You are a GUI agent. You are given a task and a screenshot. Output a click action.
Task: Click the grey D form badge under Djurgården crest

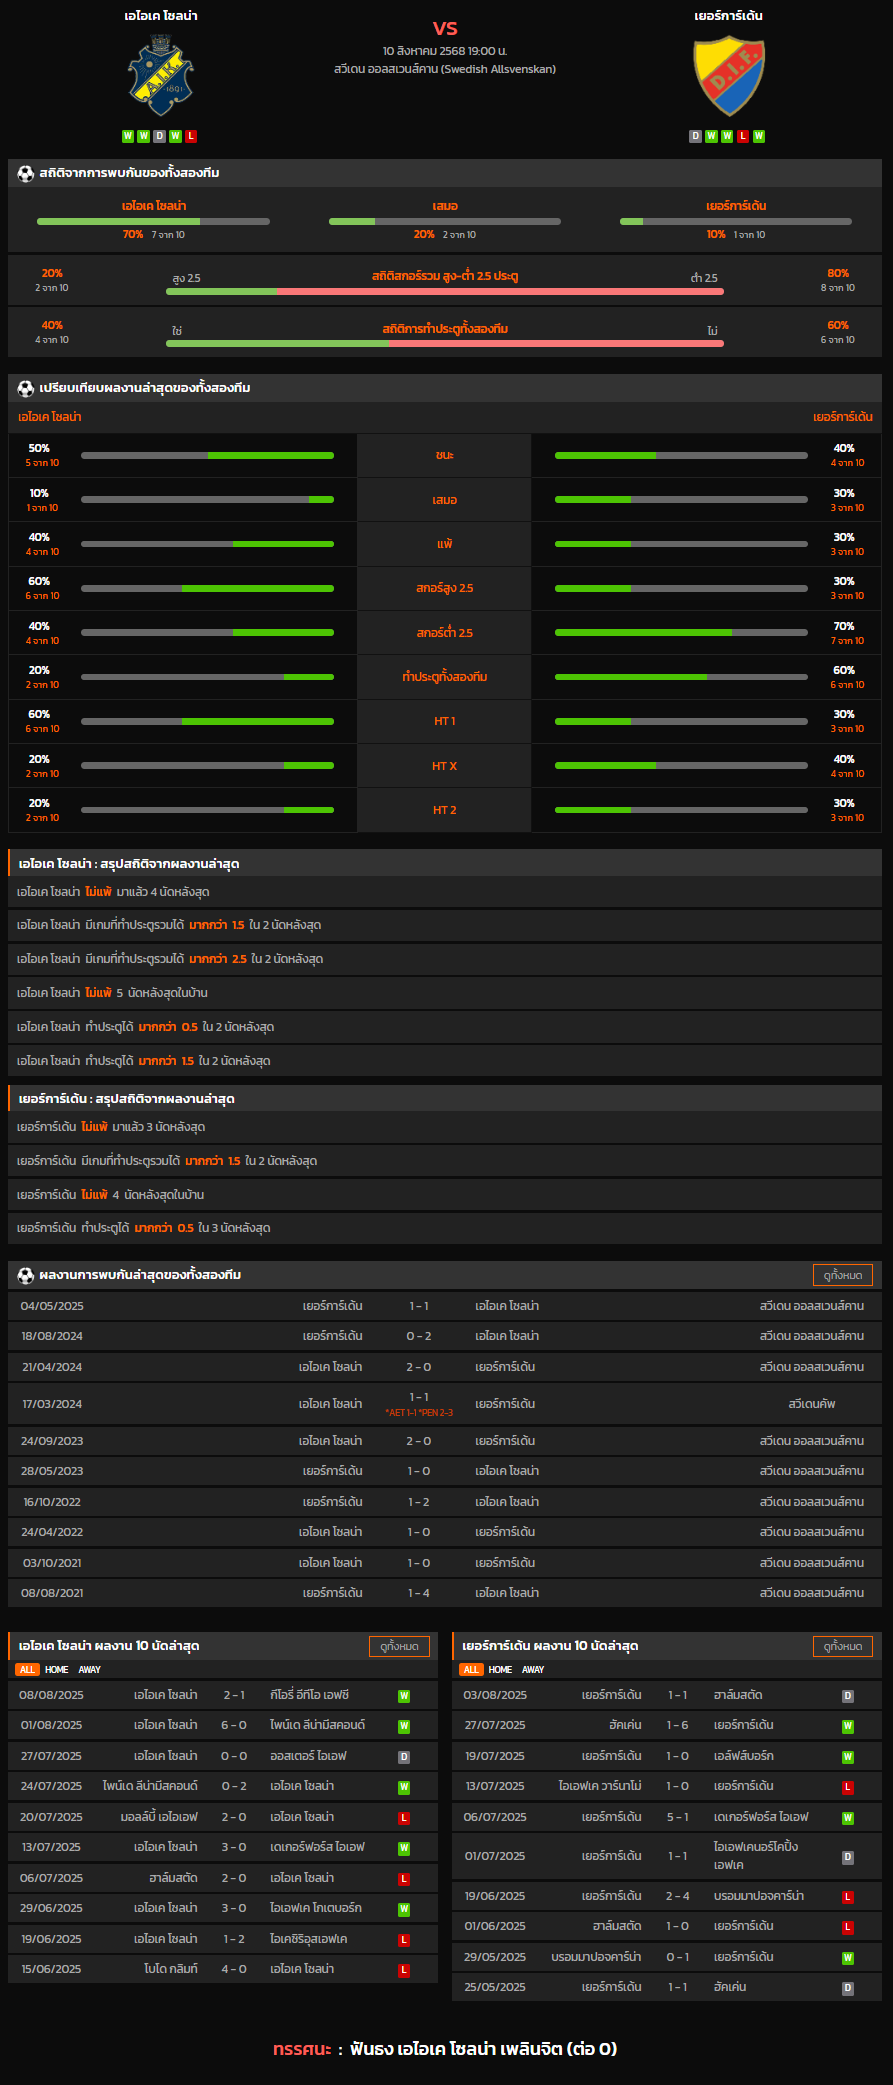(695, 136)
